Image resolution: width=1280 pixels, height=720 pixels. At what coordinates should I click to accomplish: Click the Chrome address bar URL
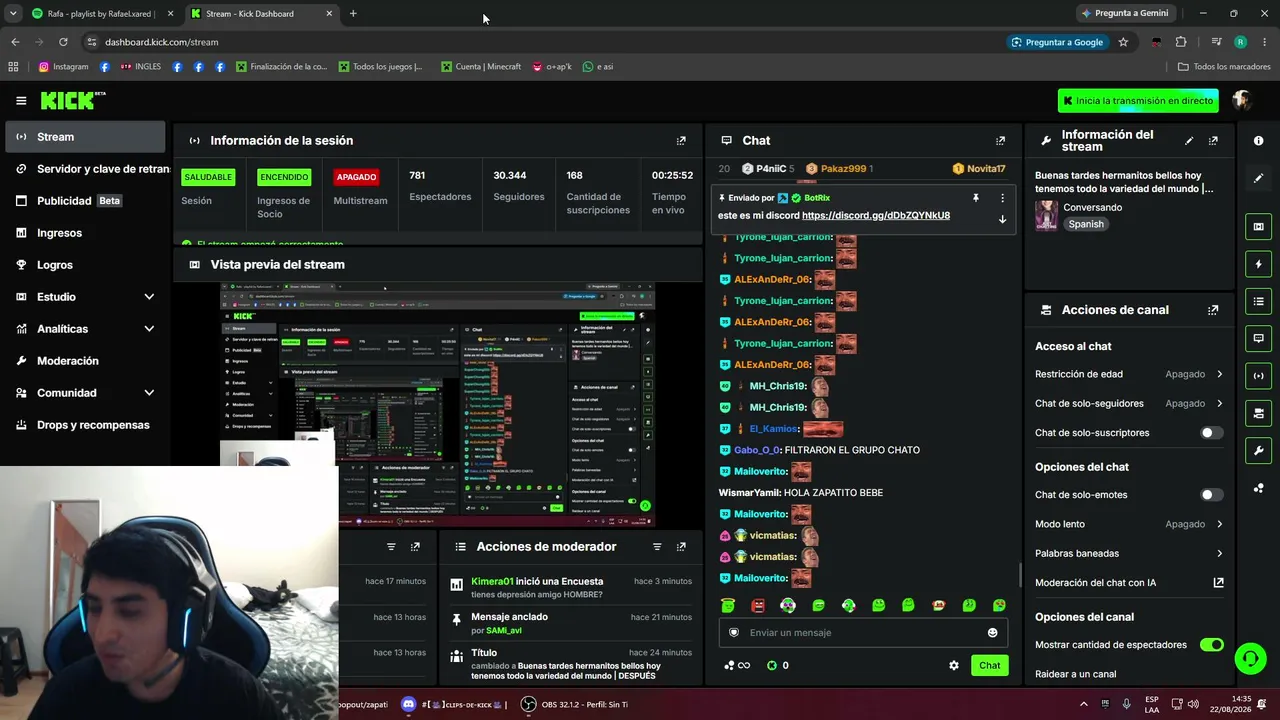click(x=161, y=42)
